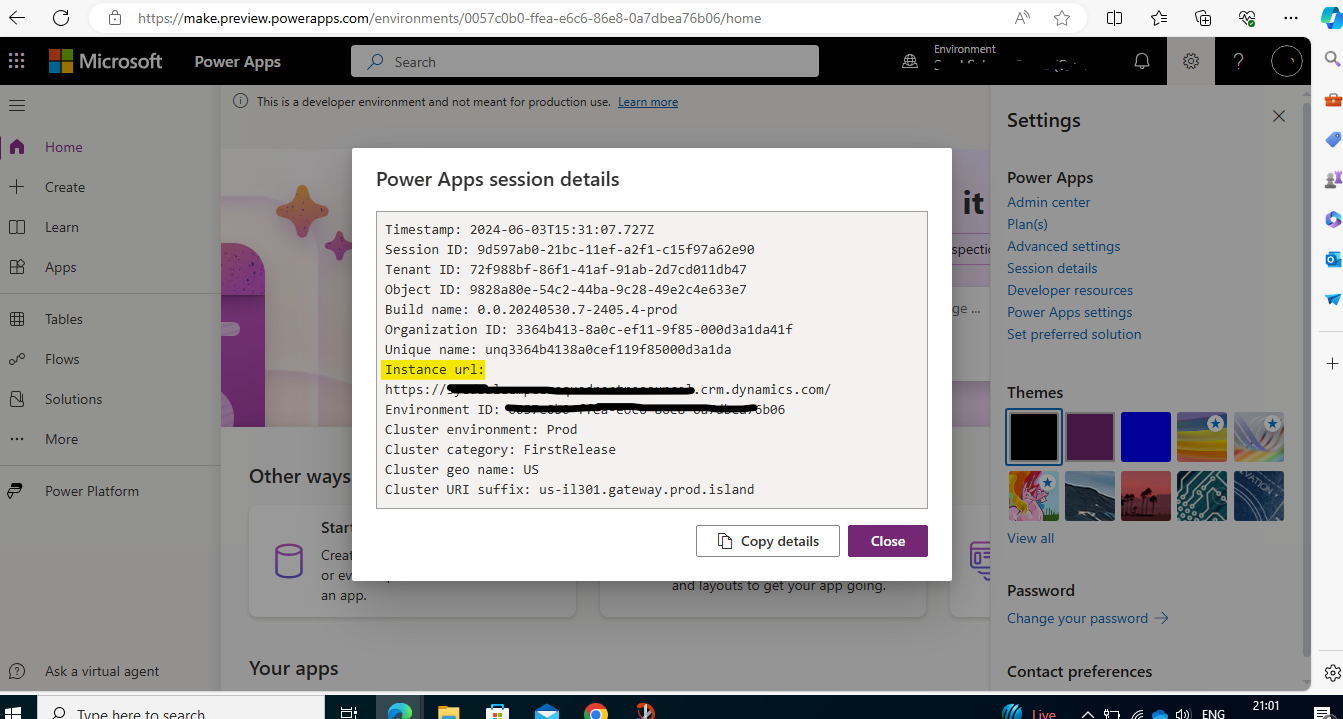Open the Copilot icon in Edge sidebar

tap(1330, 18)
